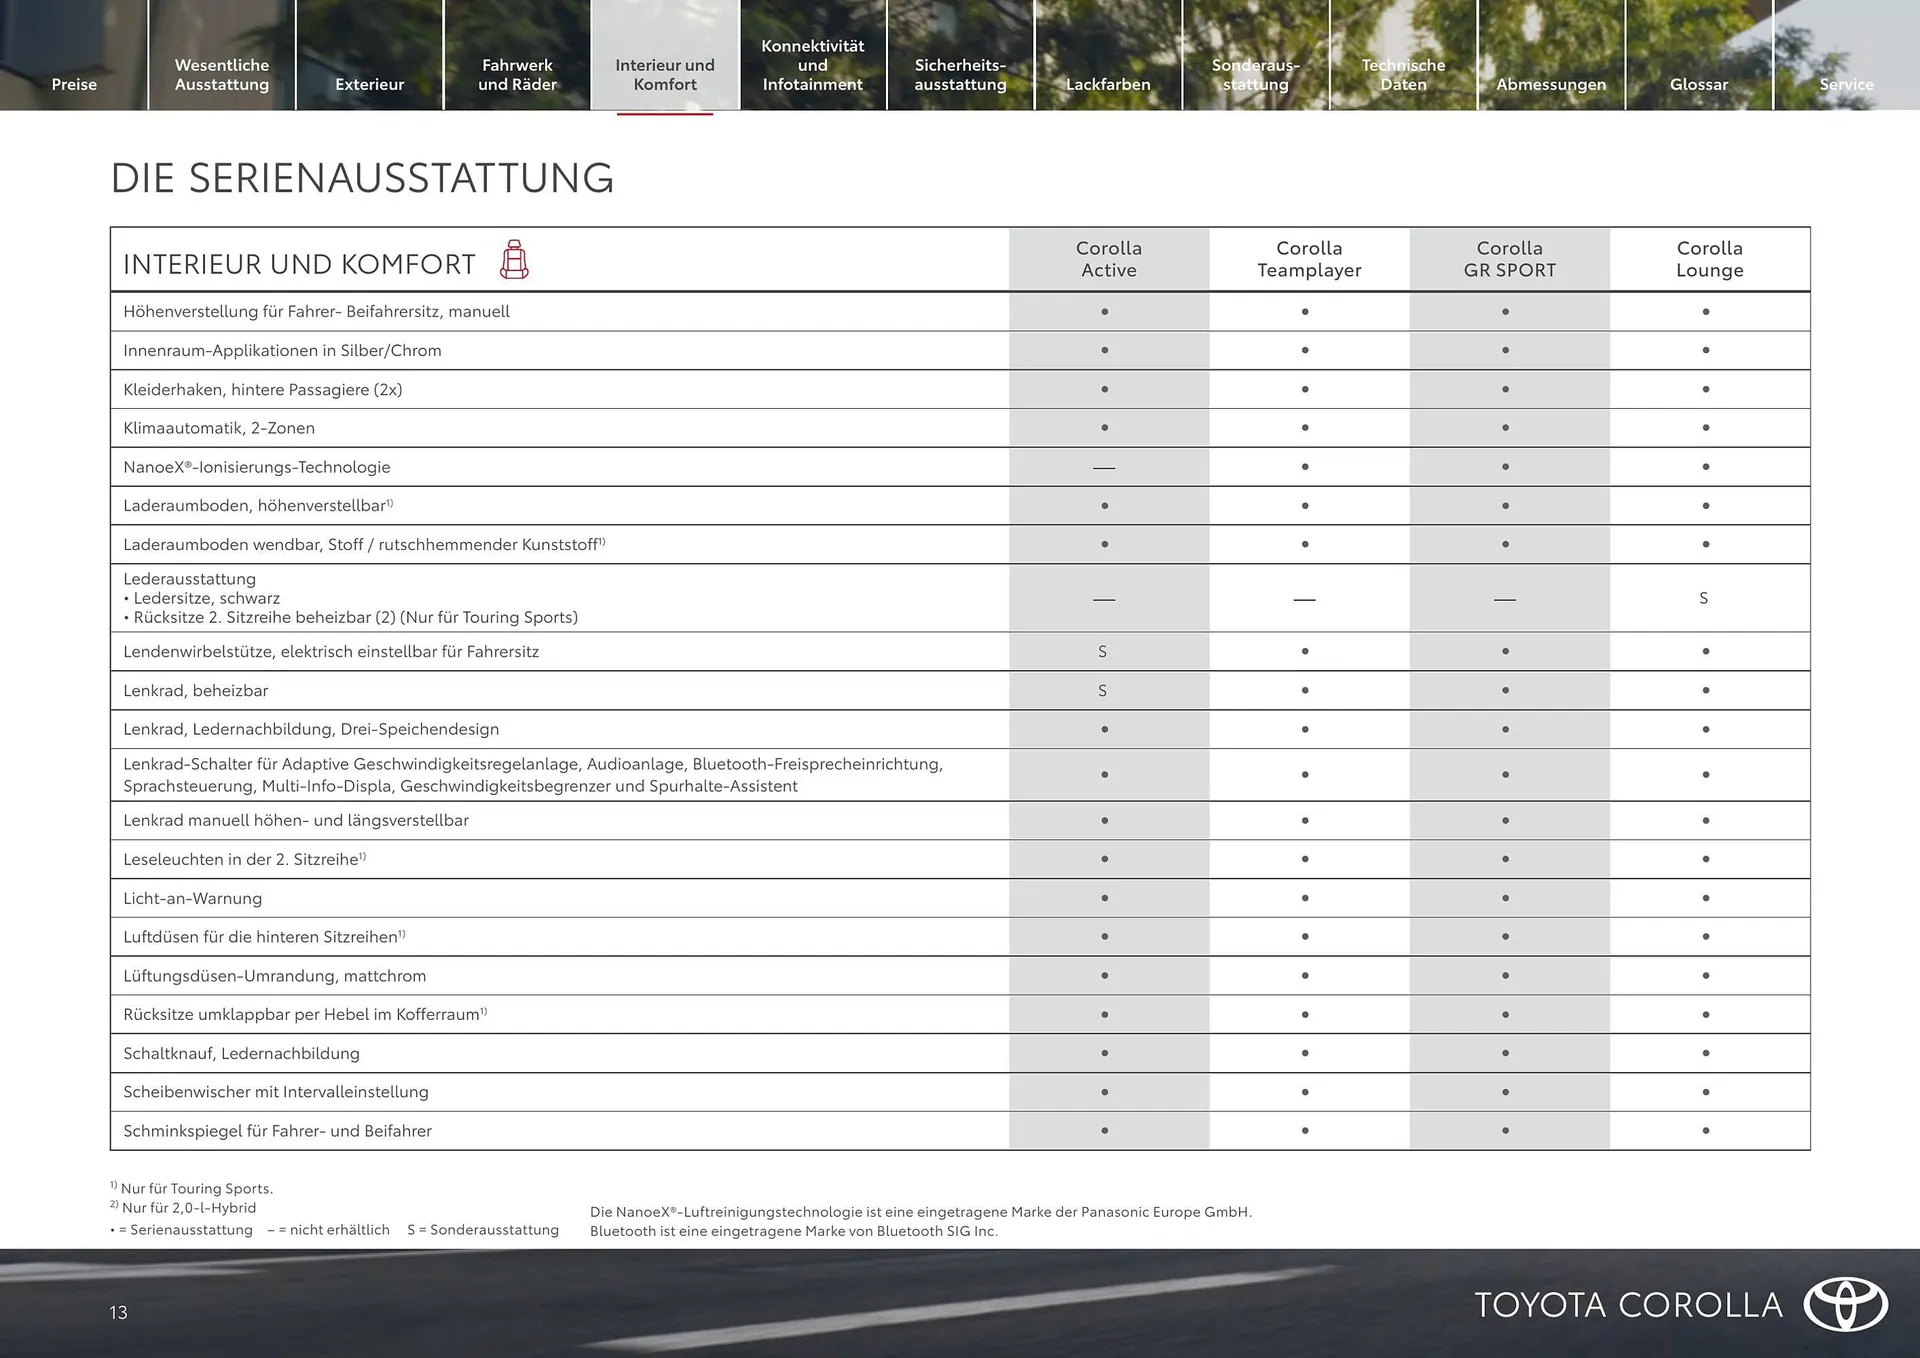Click the page number 13

coord(117,1311)
